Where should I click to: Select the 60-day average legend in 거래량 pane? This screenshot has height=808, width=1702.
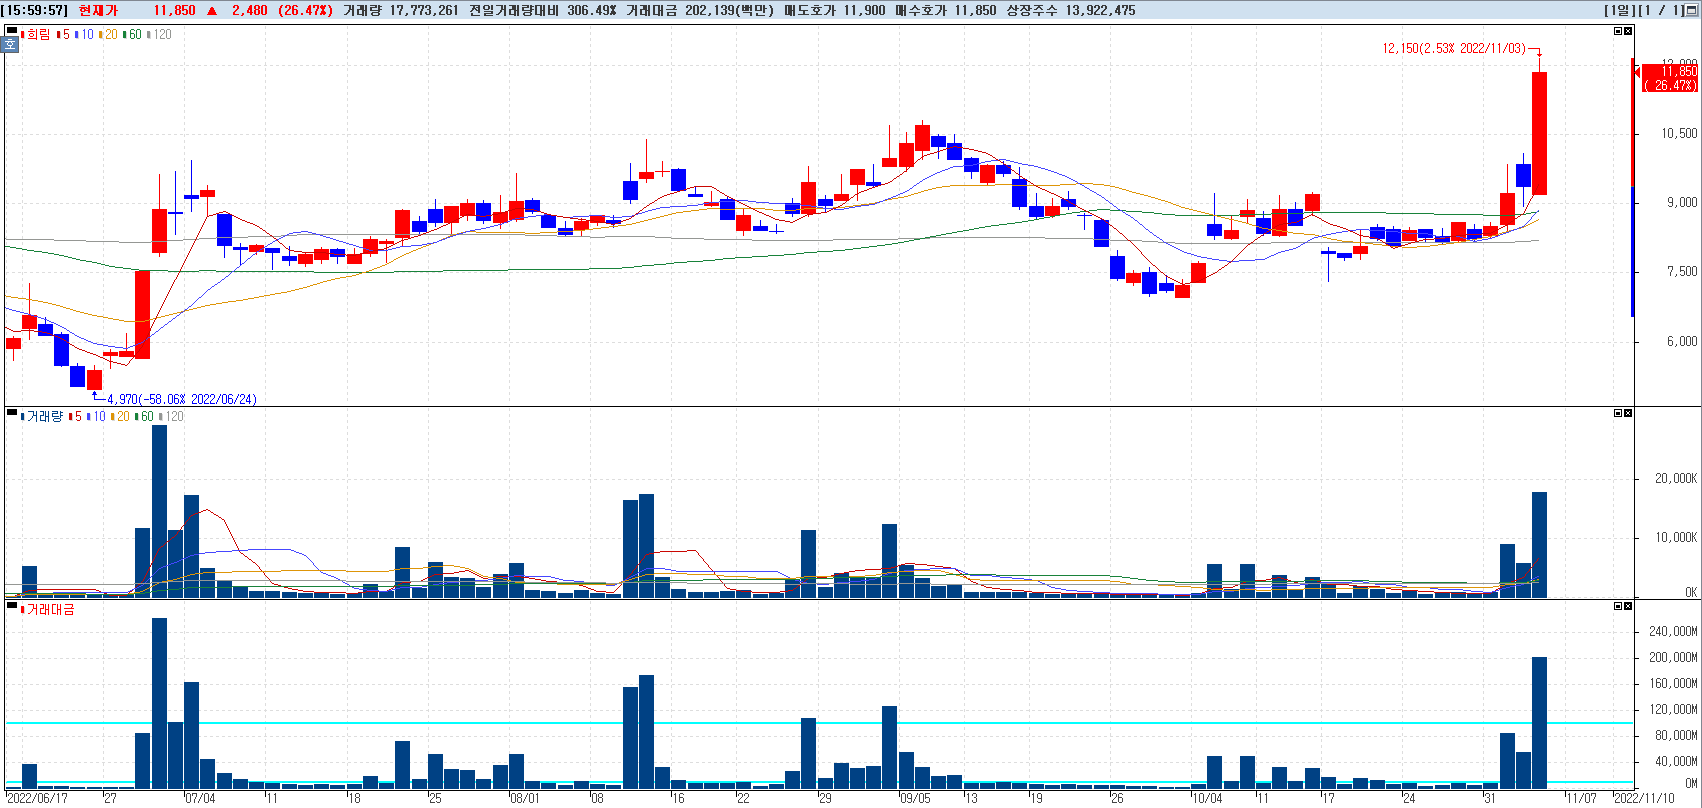145,416
